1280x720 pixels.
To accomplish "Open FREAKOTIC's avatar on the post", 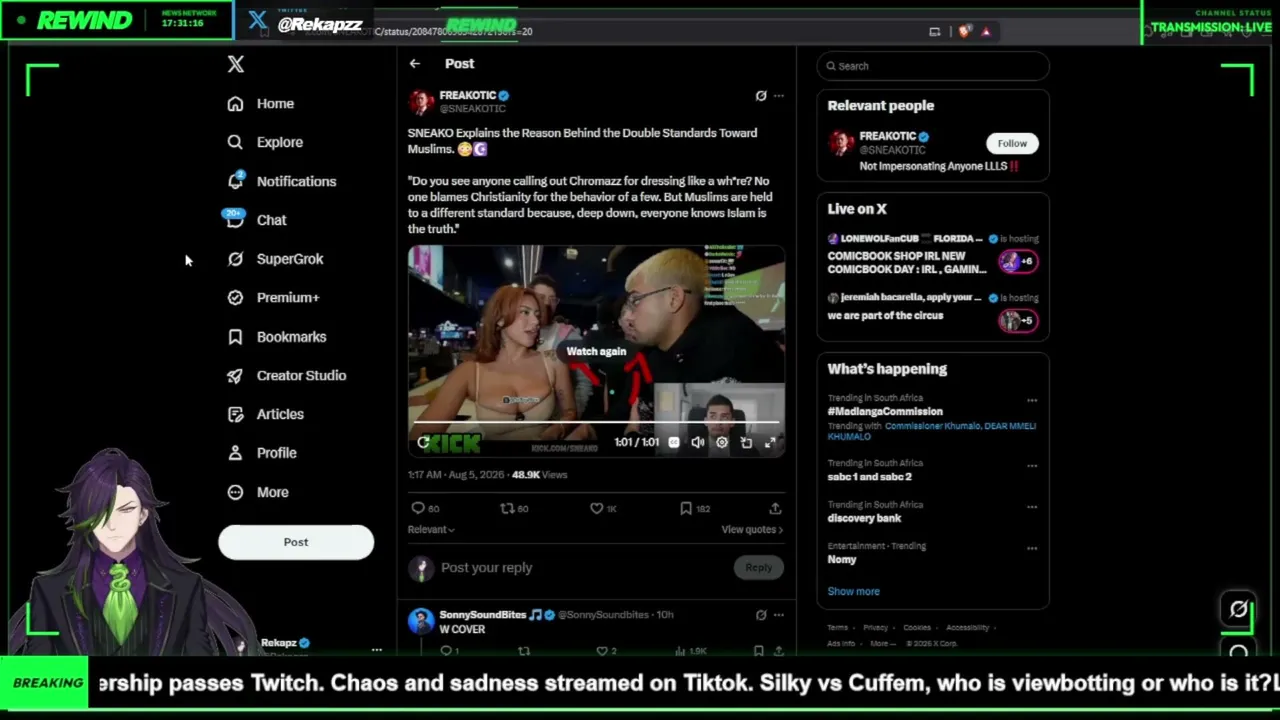I will pyautogui.click(x=421, y=102).
